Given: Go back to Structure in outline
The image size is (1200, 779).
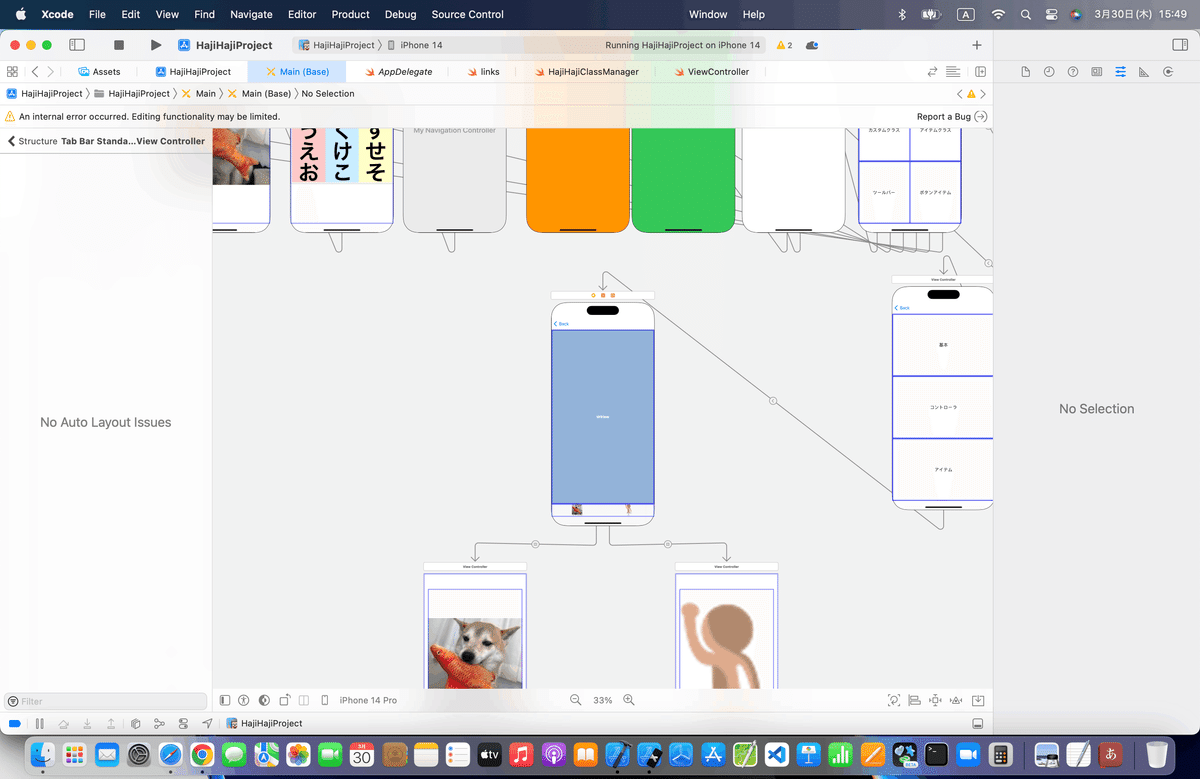Looking at the screenshot, I should click(x=32, y=141).
